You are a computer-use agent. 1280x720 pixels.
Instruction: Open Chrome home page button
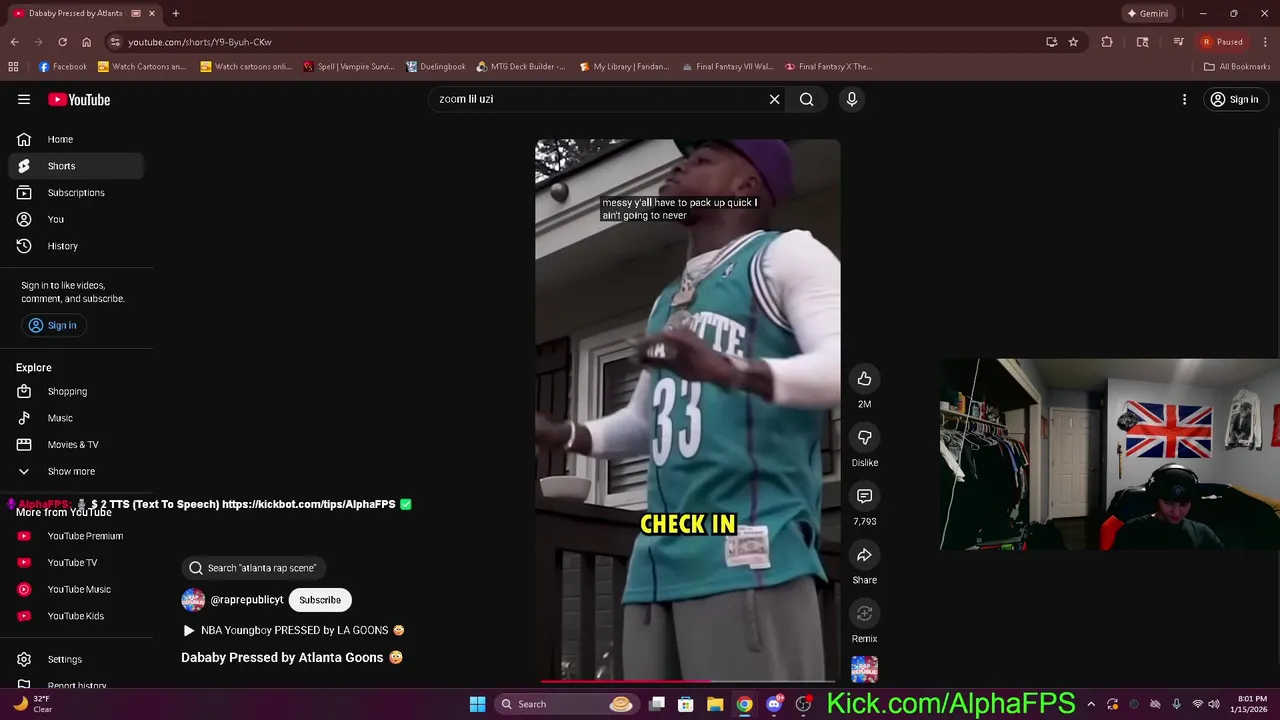(x=86, y=42)
